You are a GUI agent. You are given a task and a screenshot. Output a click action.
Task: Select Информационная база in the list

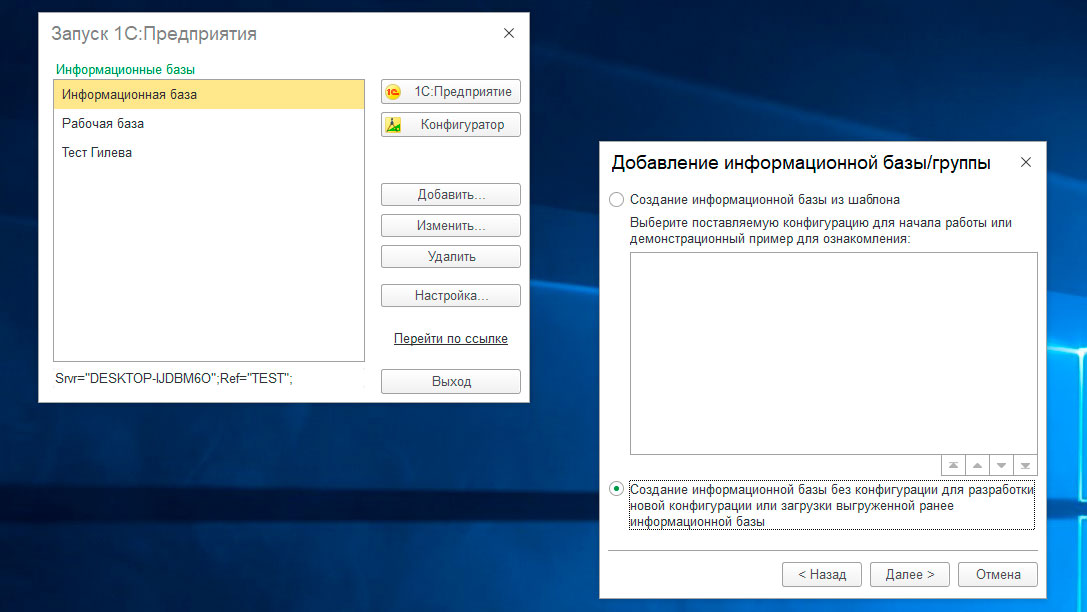209,94
